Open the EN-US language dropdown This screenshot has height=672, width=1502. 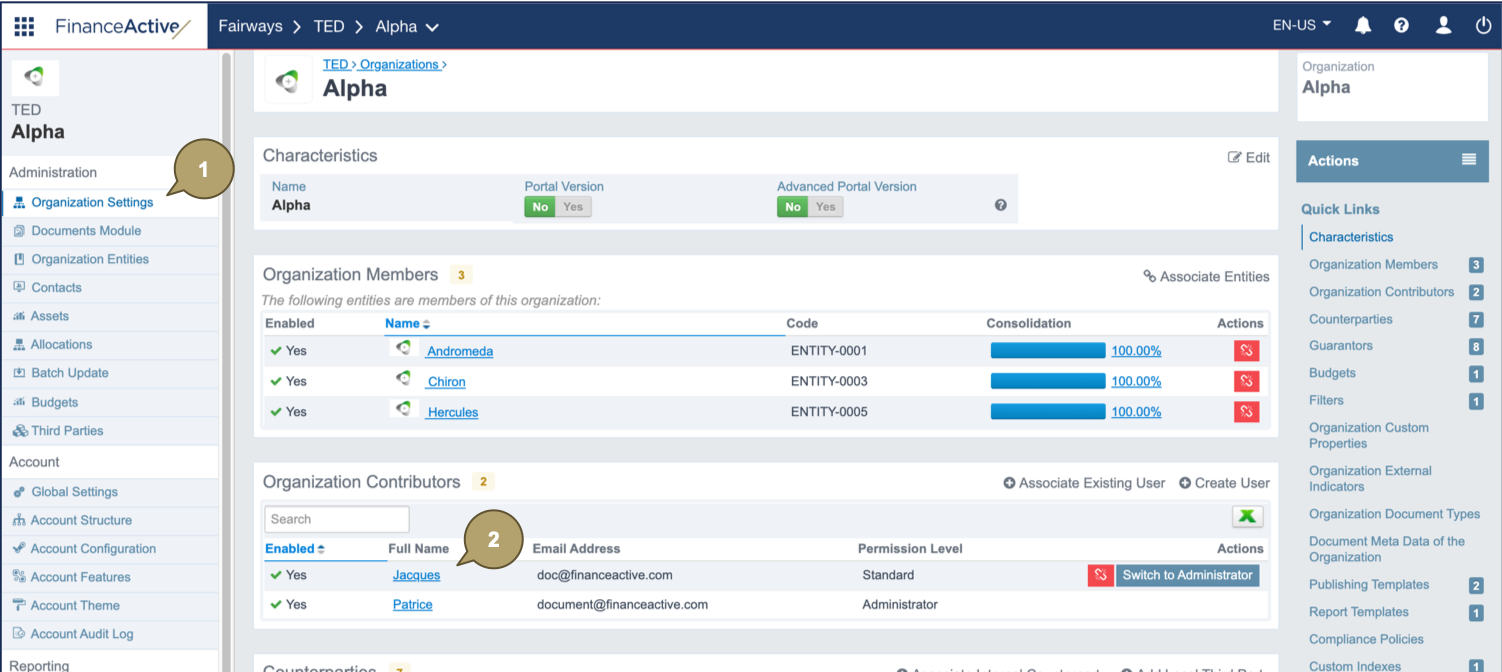[x=1301, y=25]
